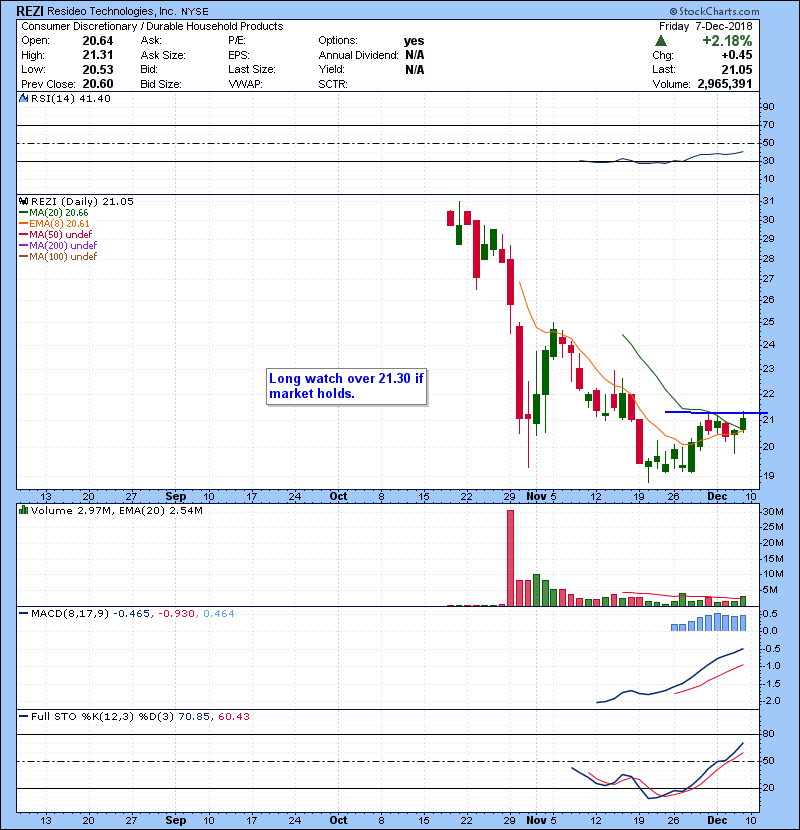Click the Prev Close value 20.60
The height and width of the screenshot is (830, 800).
[97, 84]
